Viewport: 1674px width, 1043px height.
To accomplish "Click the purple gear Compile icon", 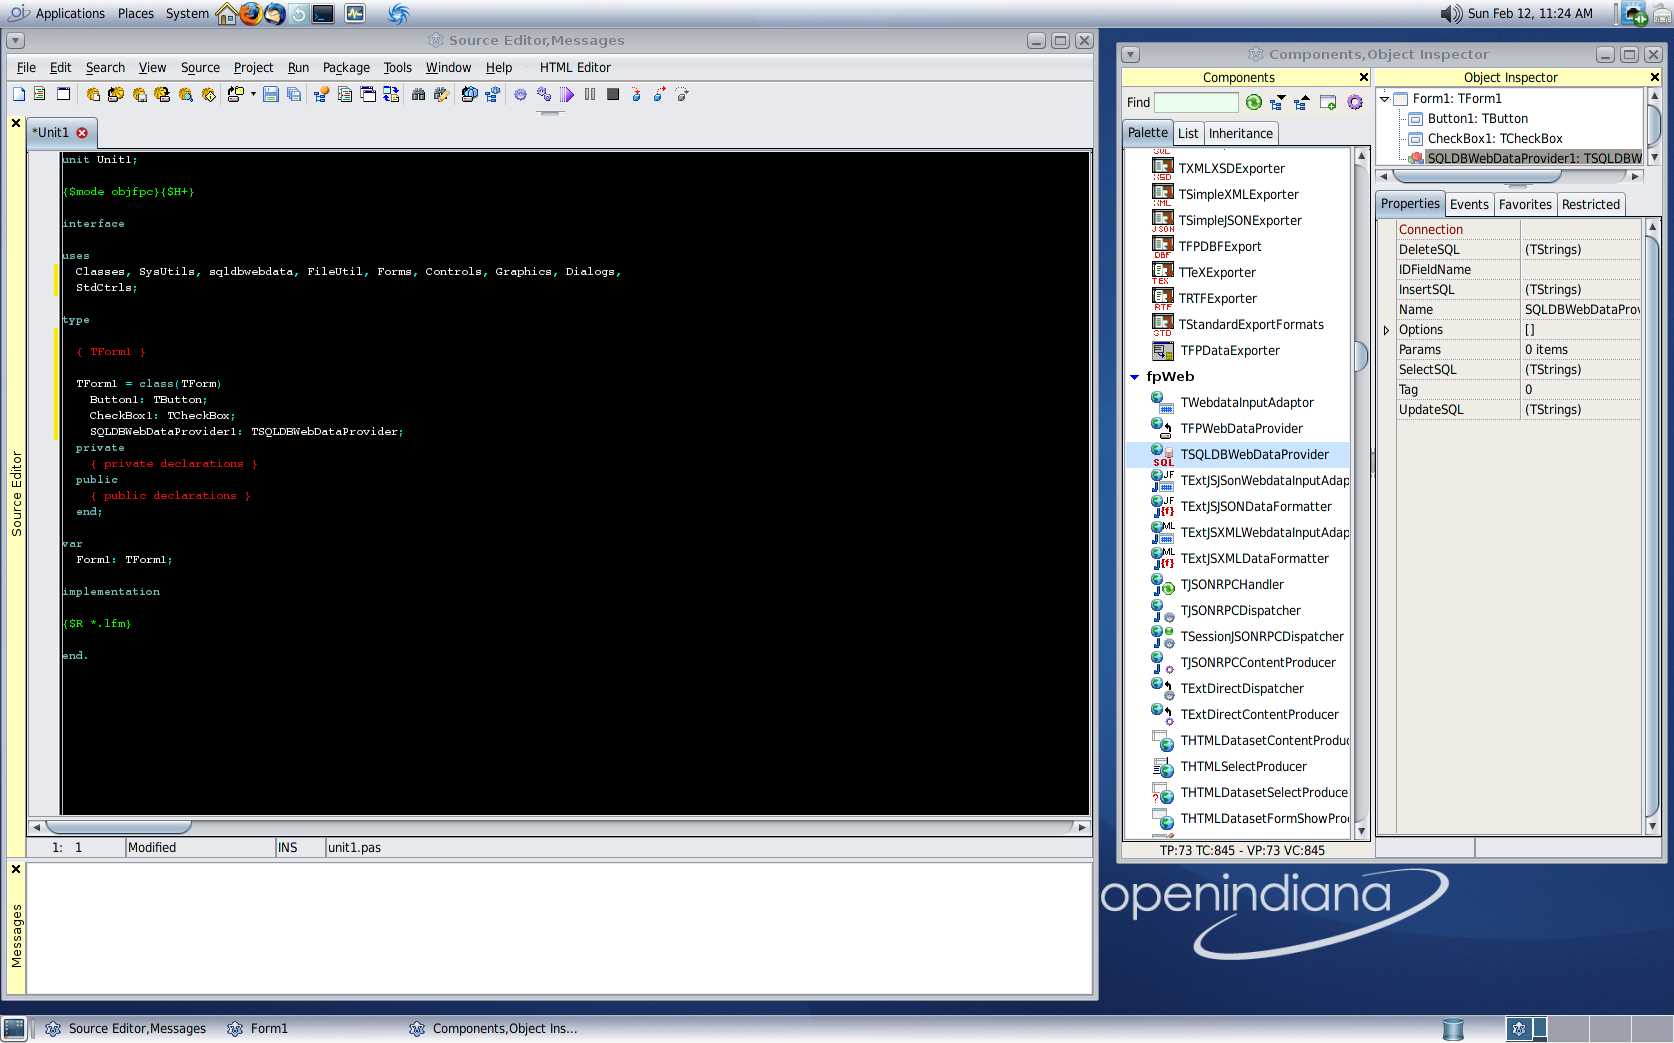I will [520, 94].
